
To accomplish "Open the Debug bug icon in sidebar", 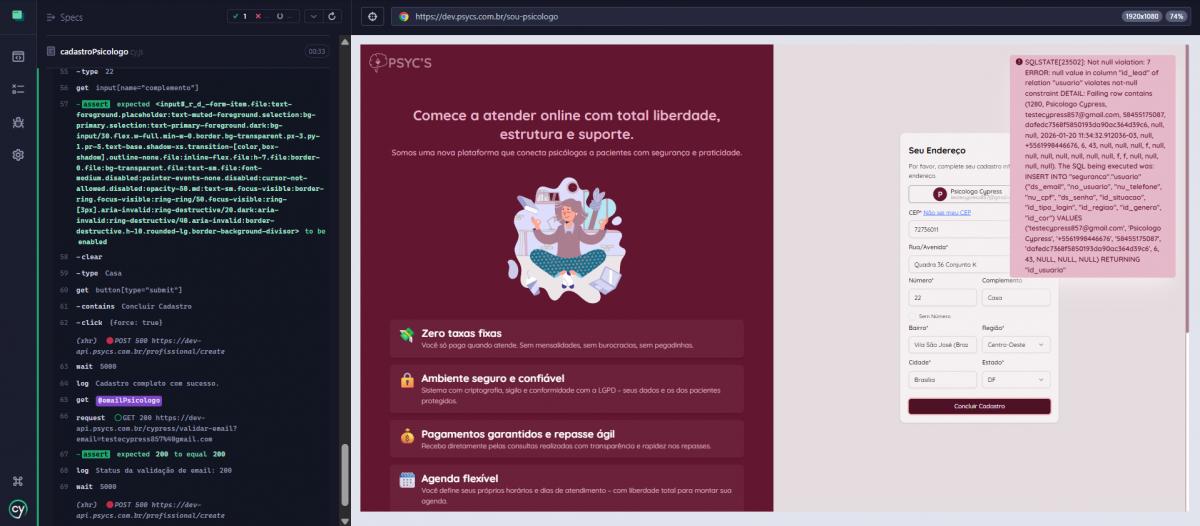I will pyautogui.click(x=18, y=122).
